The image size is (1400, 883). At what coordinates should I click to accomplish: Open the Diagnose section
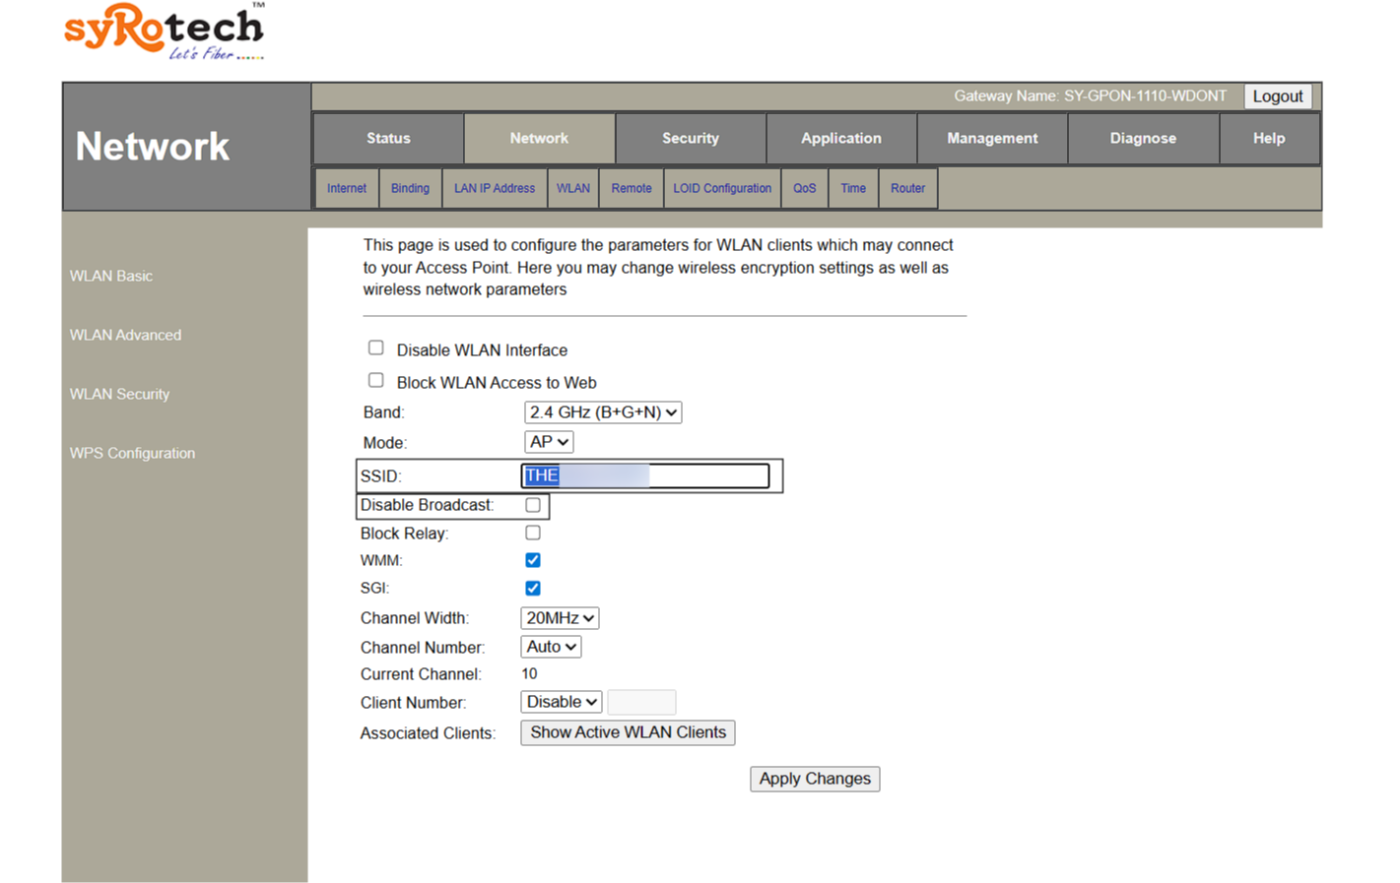click(1143, 138)
